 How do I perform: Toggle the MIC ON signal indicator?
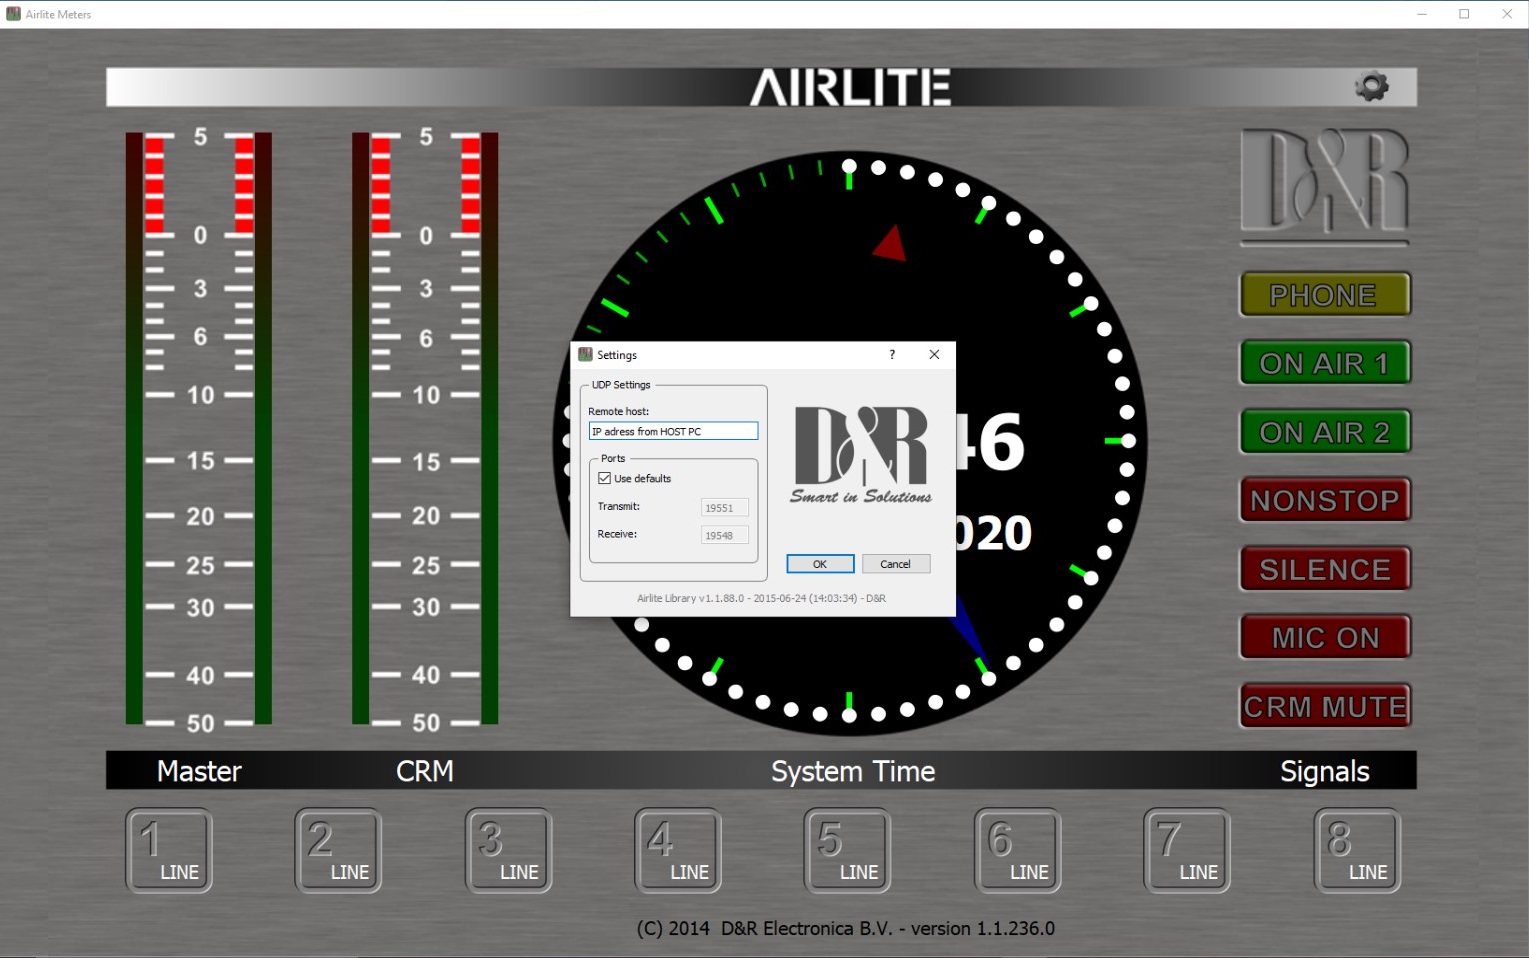[1325, 638]
